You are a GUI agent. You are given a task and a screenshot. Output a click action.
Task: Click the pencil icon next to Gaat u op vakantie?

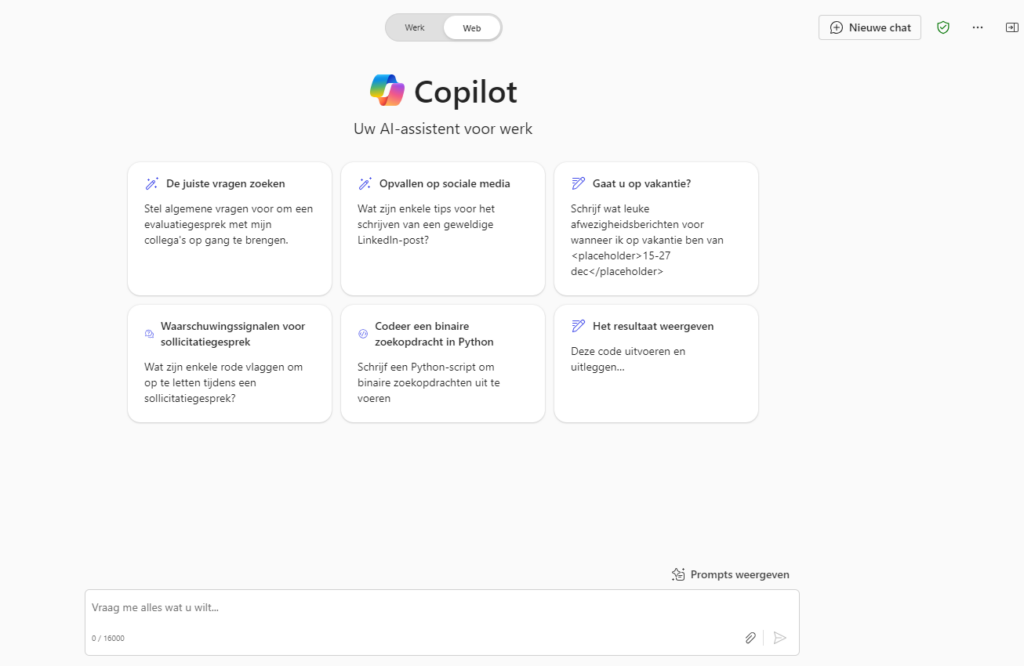[578, 183]
